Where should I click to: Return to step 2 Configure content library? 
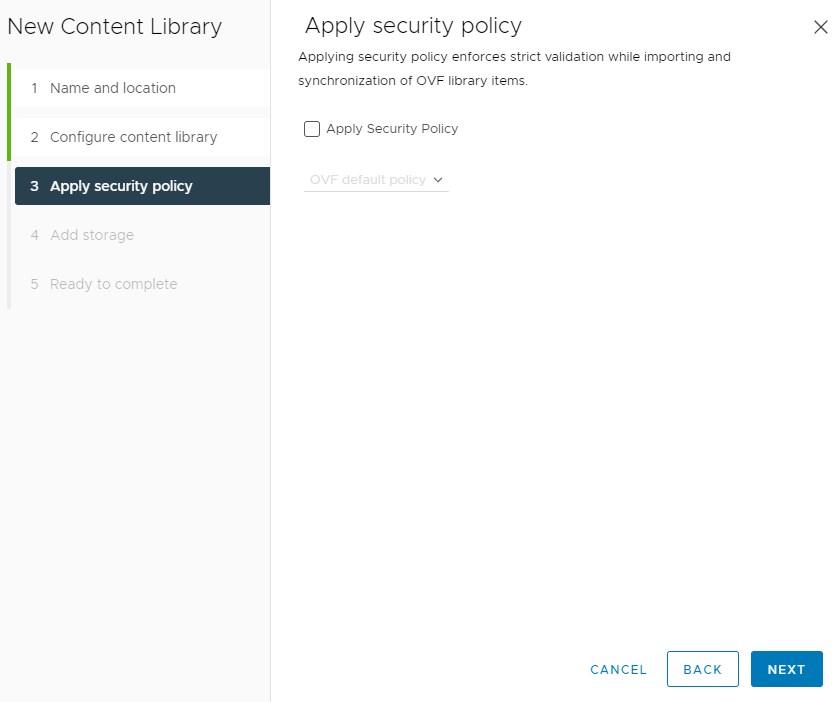(x=142, y=137)
